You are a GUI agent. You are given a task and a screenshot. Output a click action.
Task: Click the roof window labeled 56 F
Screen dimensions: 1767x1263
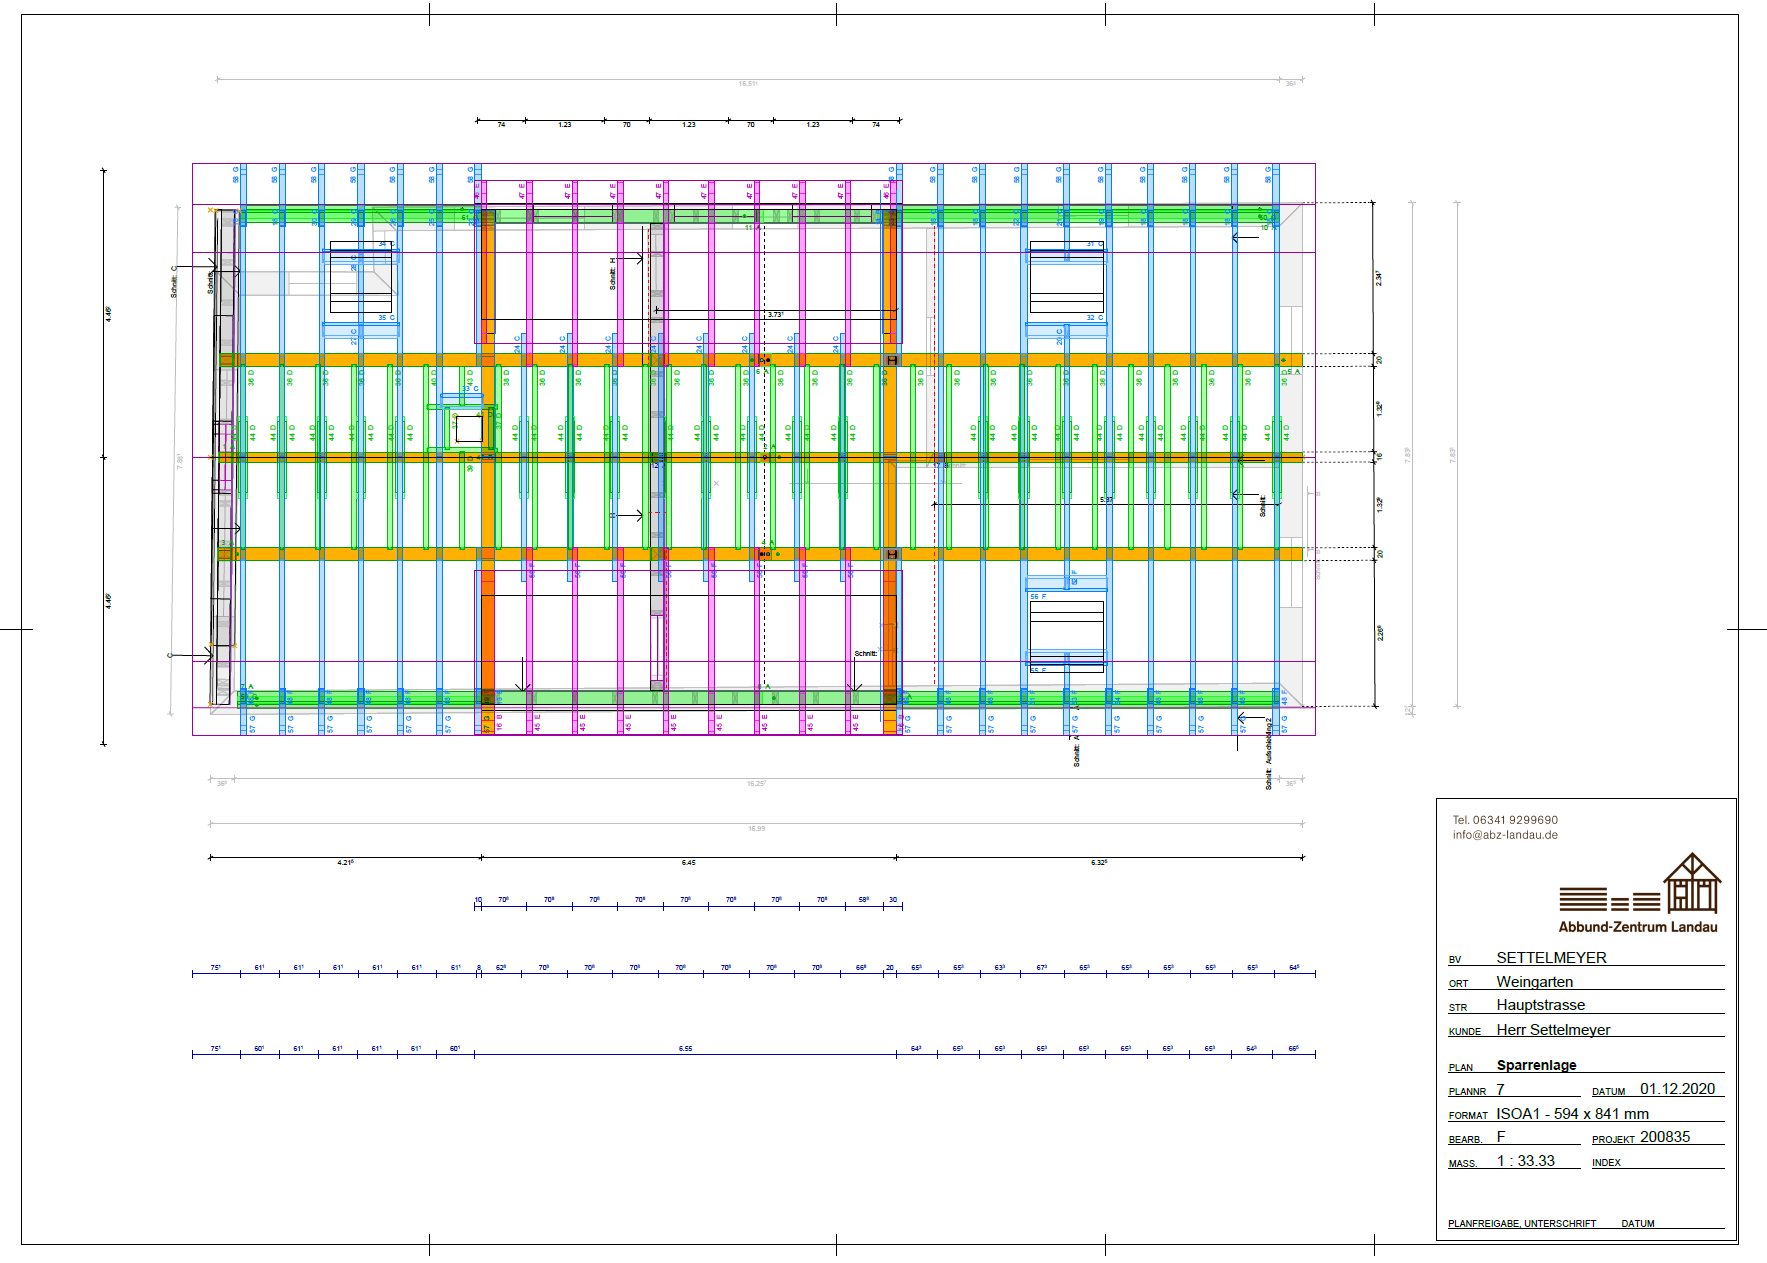[1067, 630]
